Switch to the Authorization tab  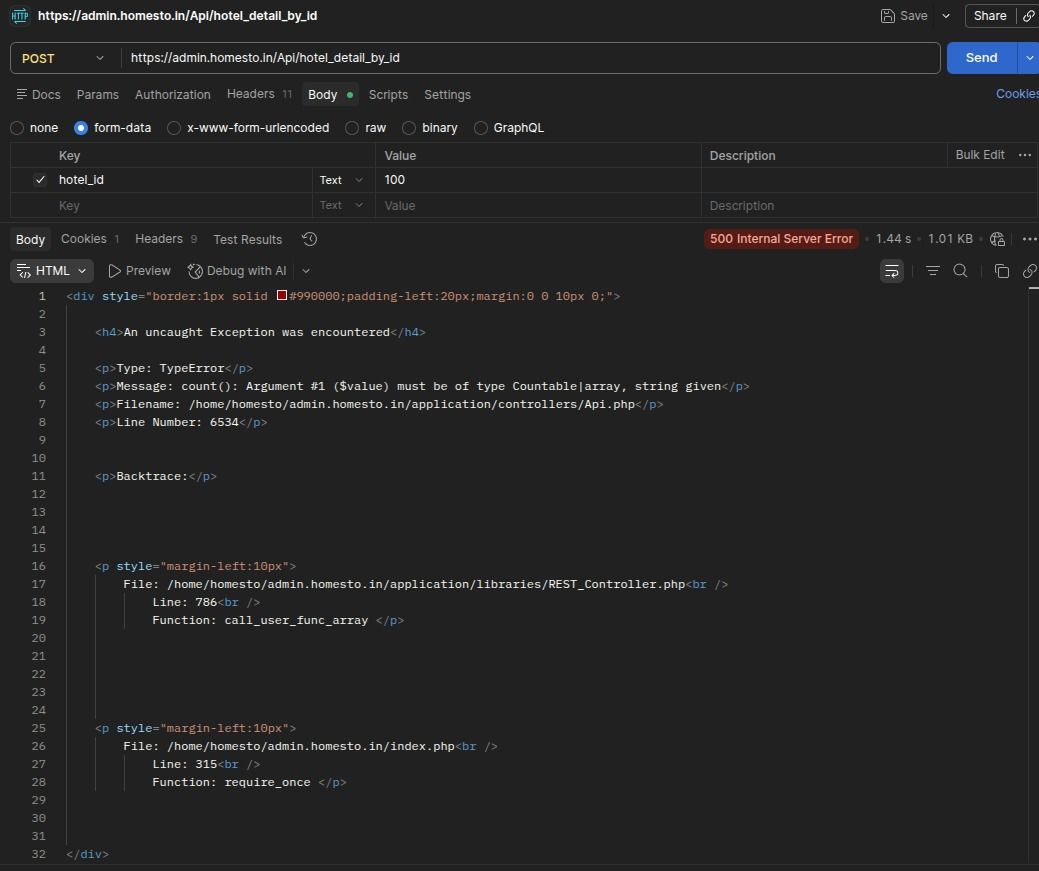pyautogui.click(x=172, y=94)
